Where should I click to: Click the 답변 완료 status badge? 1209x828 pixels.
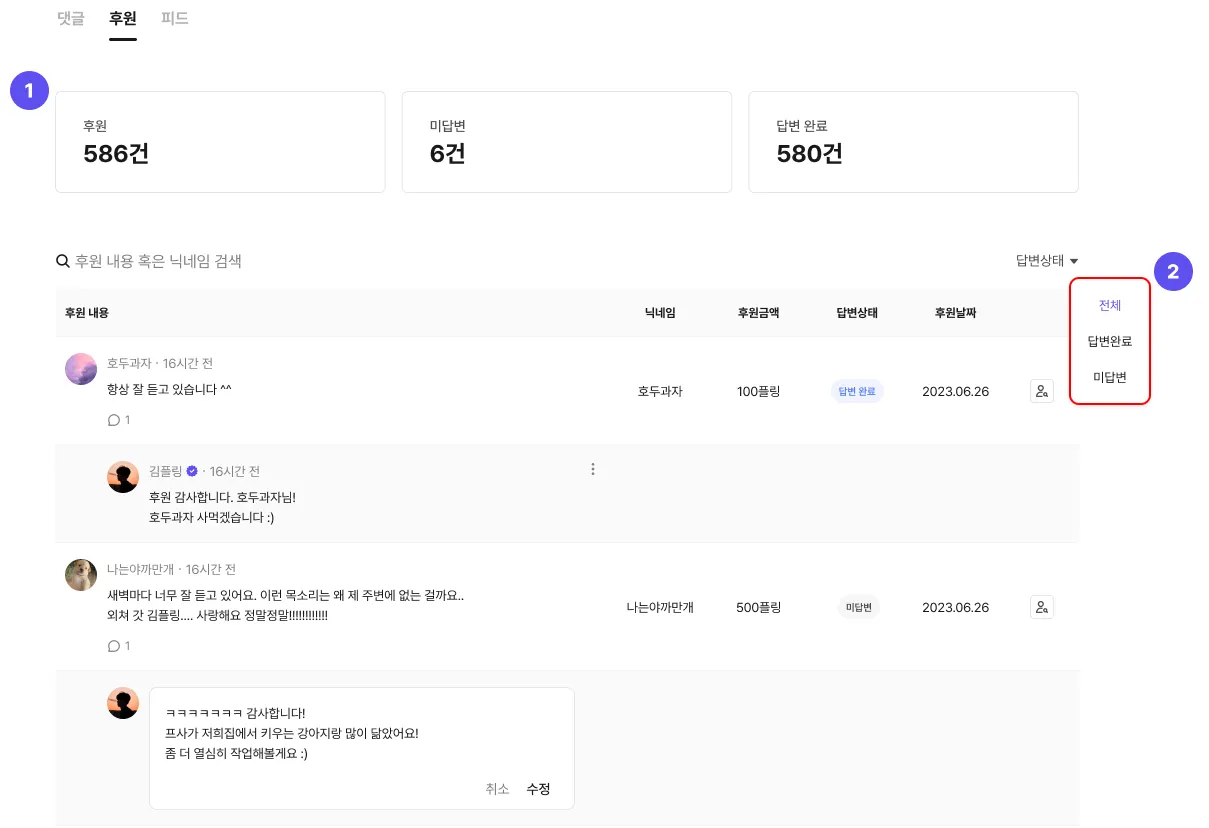tap(857, 391)
